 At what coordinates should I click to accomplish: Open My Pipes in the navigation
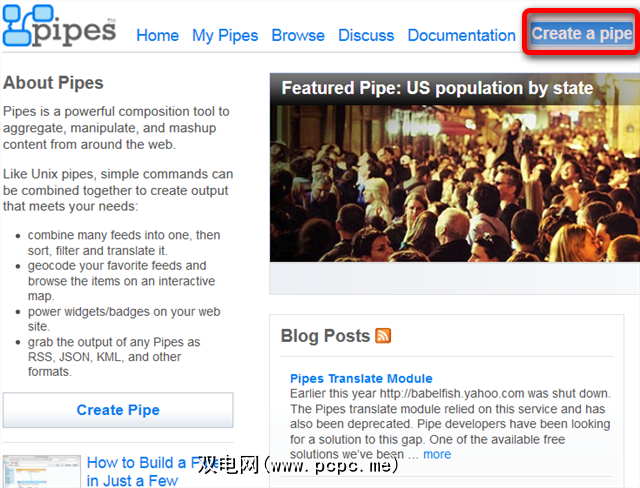[x=225, y=35]
